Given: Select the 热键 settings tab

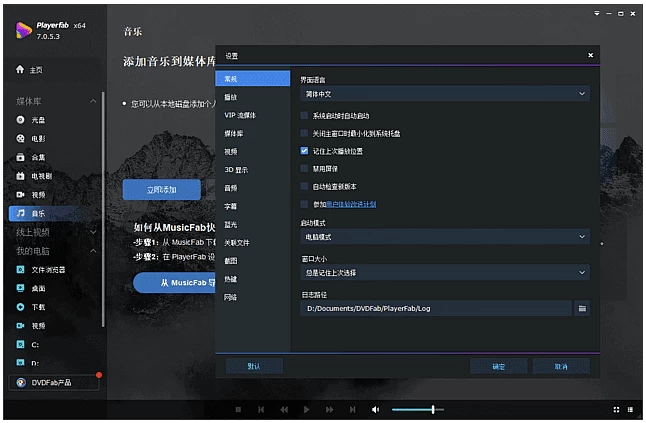Looking at the screenshot, I should point(231,279).
